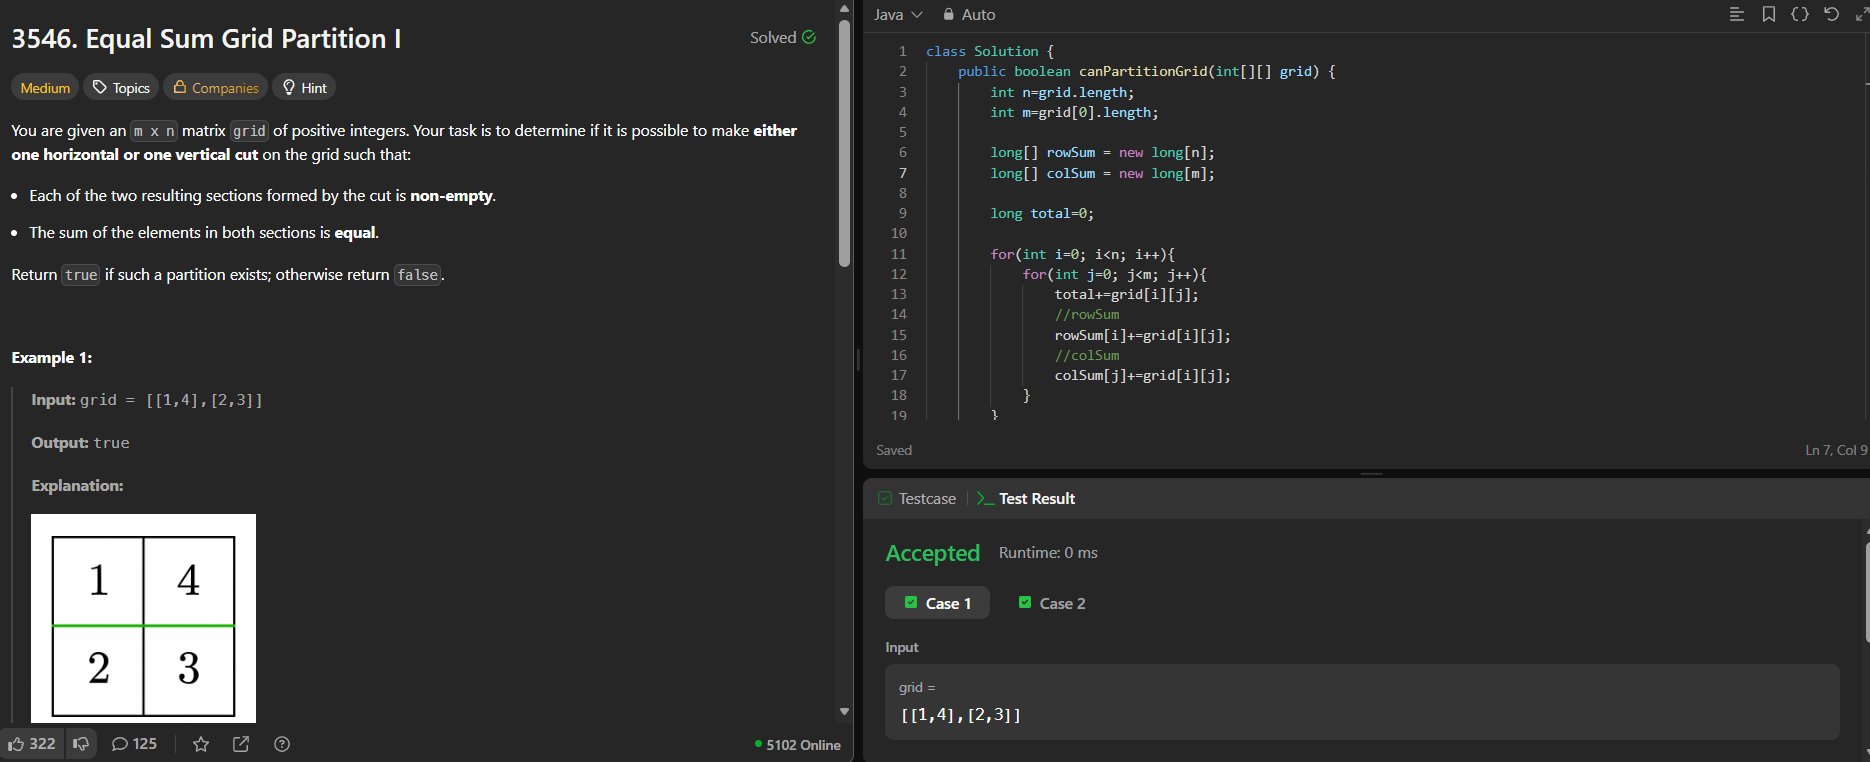Image resolution: width=1870 pixels, height=762 pixels.
Task: Select Case 2 result
Action: tap(1051, 603)
